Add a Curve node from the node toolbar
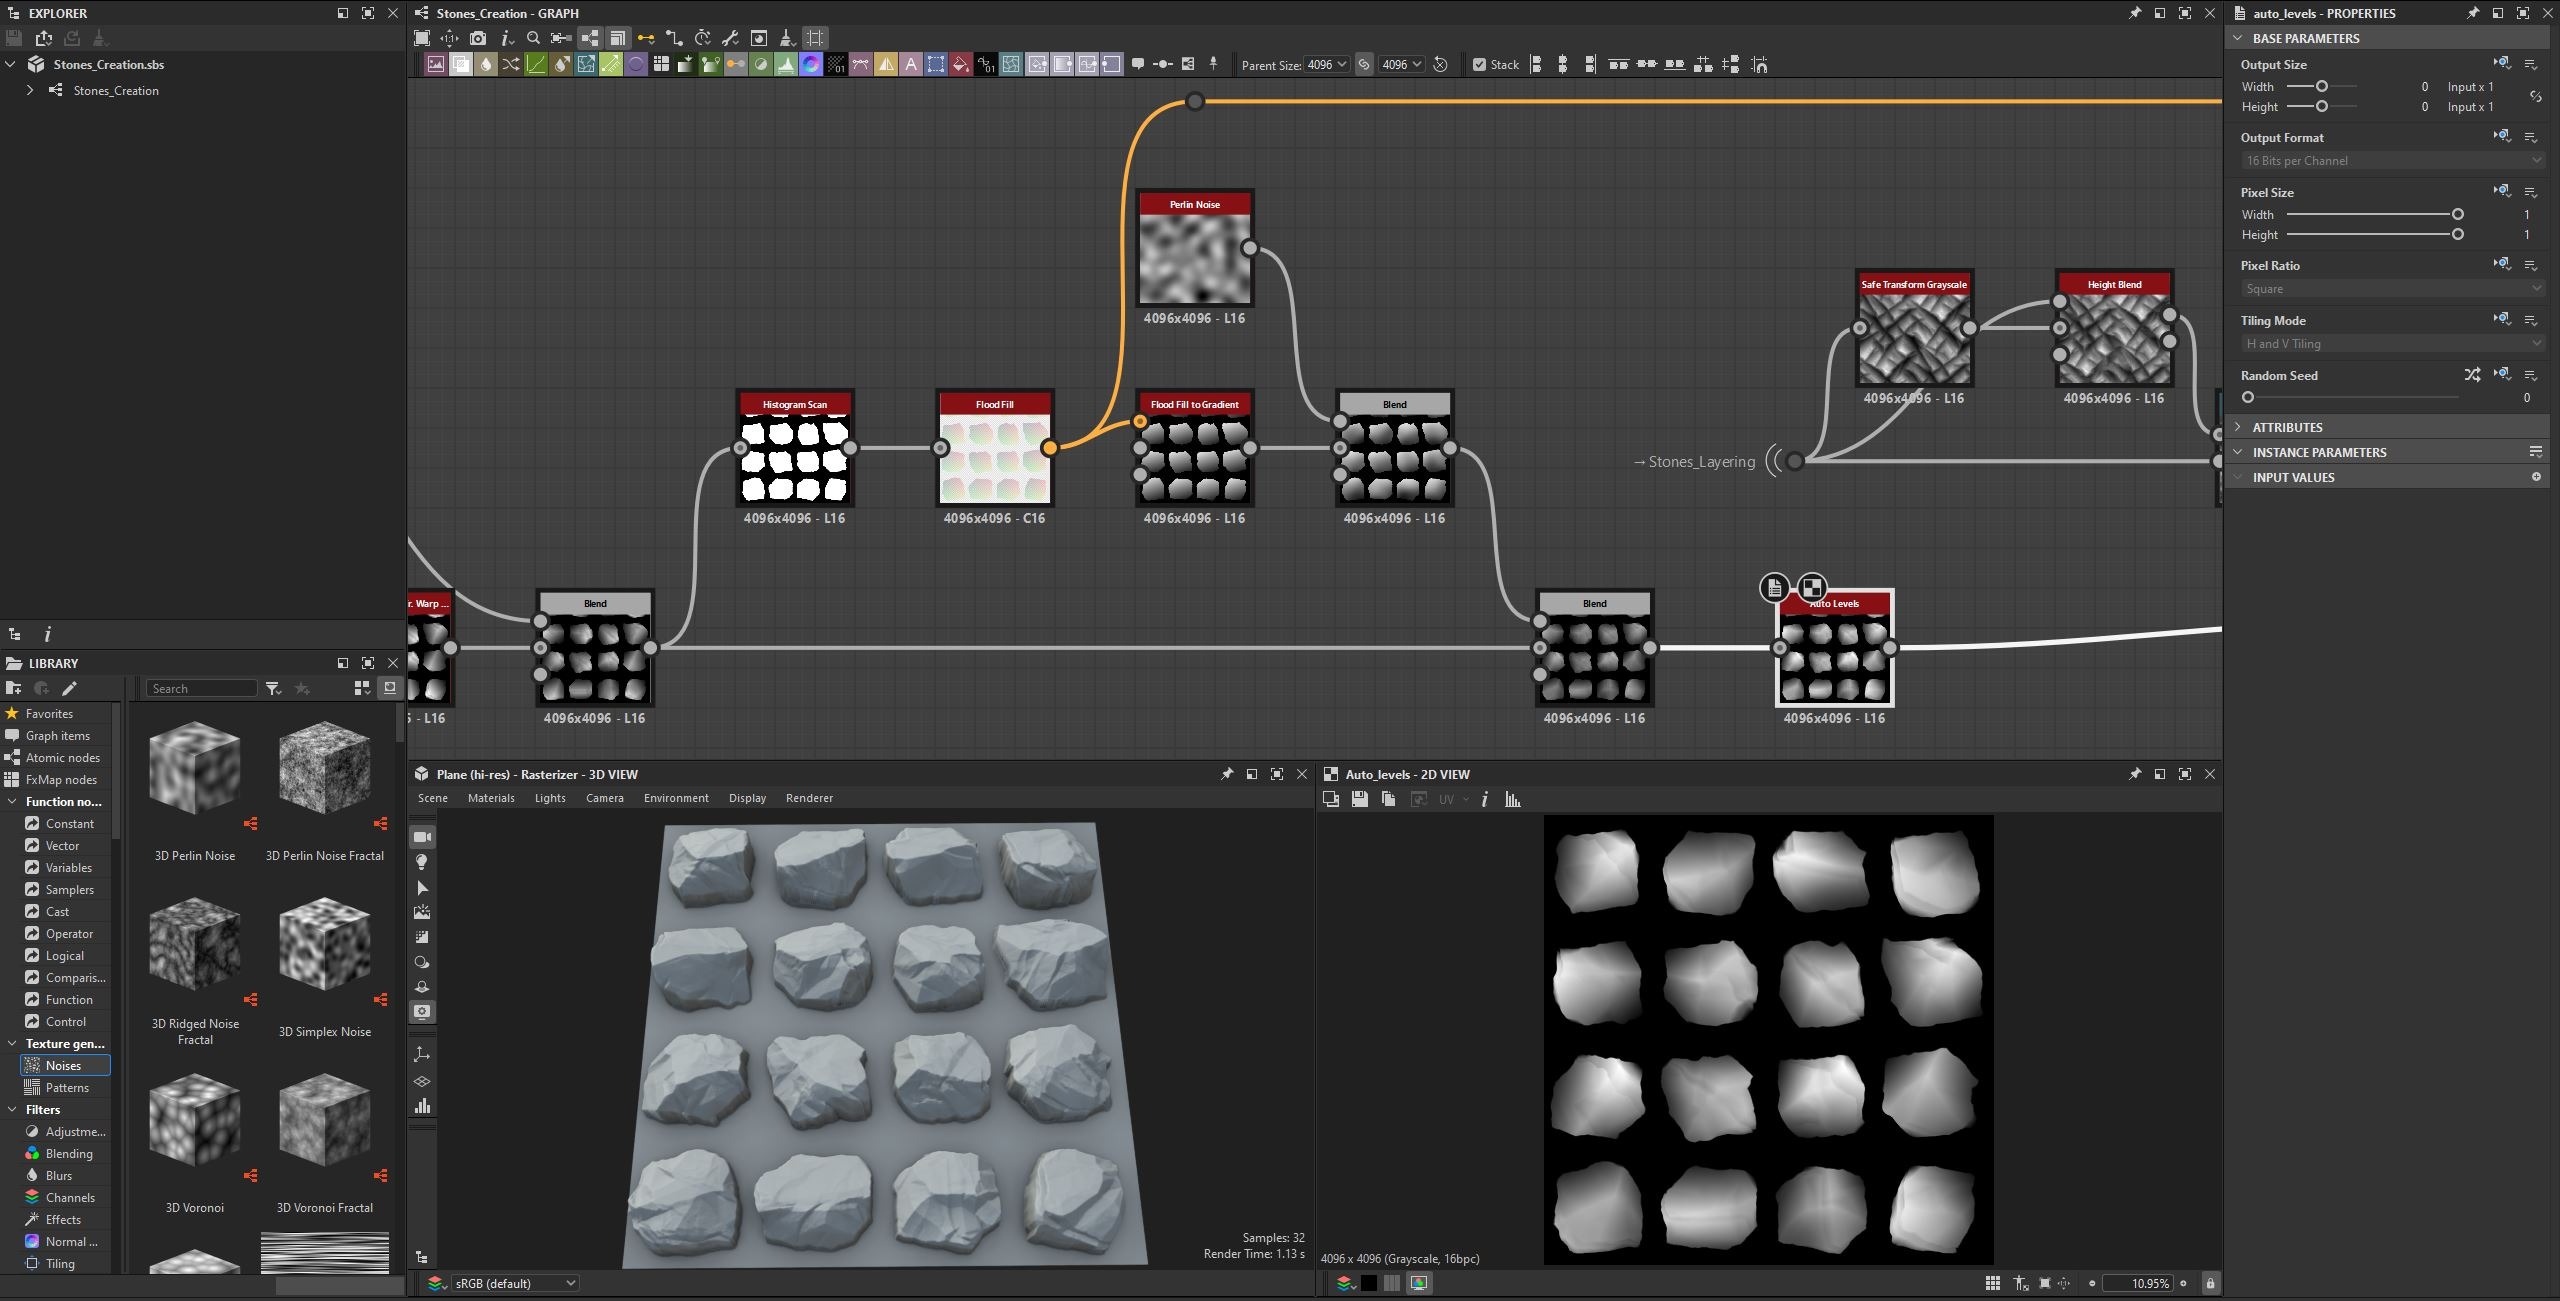2560x1301 pixels. [x=536, y=65]
